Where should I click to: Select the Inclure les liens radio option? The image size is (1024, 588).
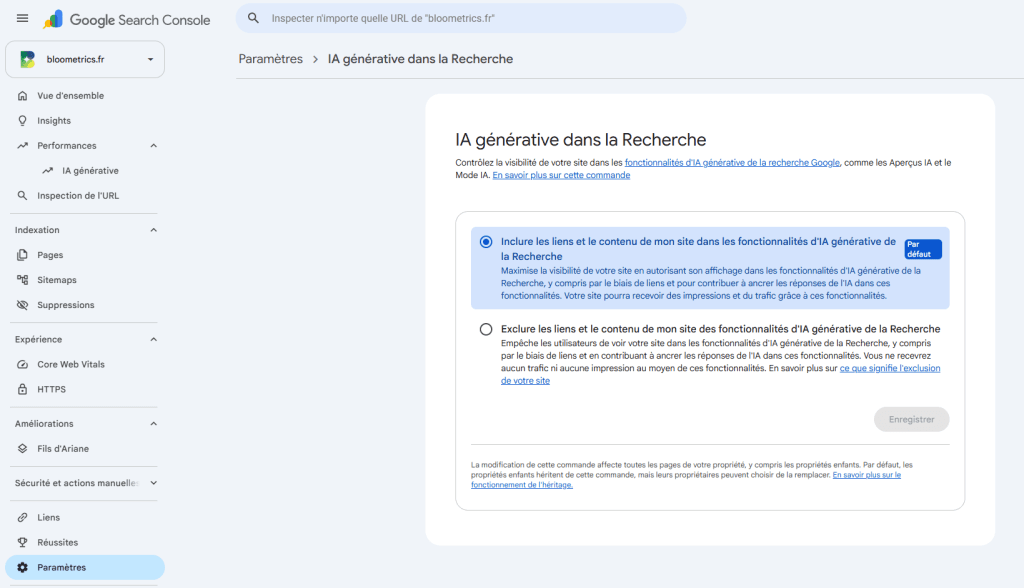point(486,242)
